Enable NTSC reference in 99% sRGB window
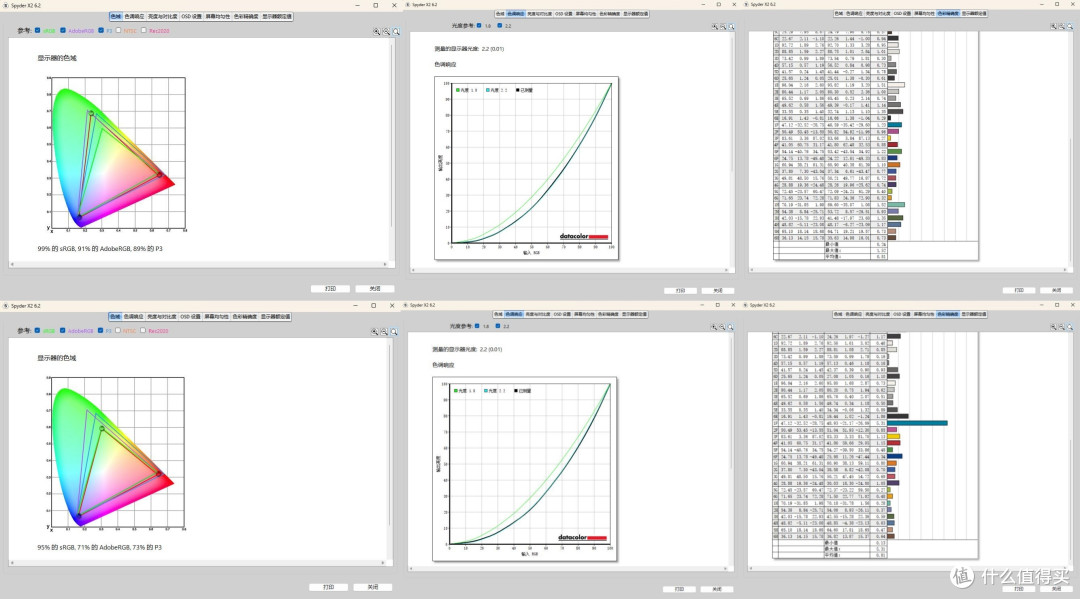Screen dimensions: 1080x599 (118, 30)
